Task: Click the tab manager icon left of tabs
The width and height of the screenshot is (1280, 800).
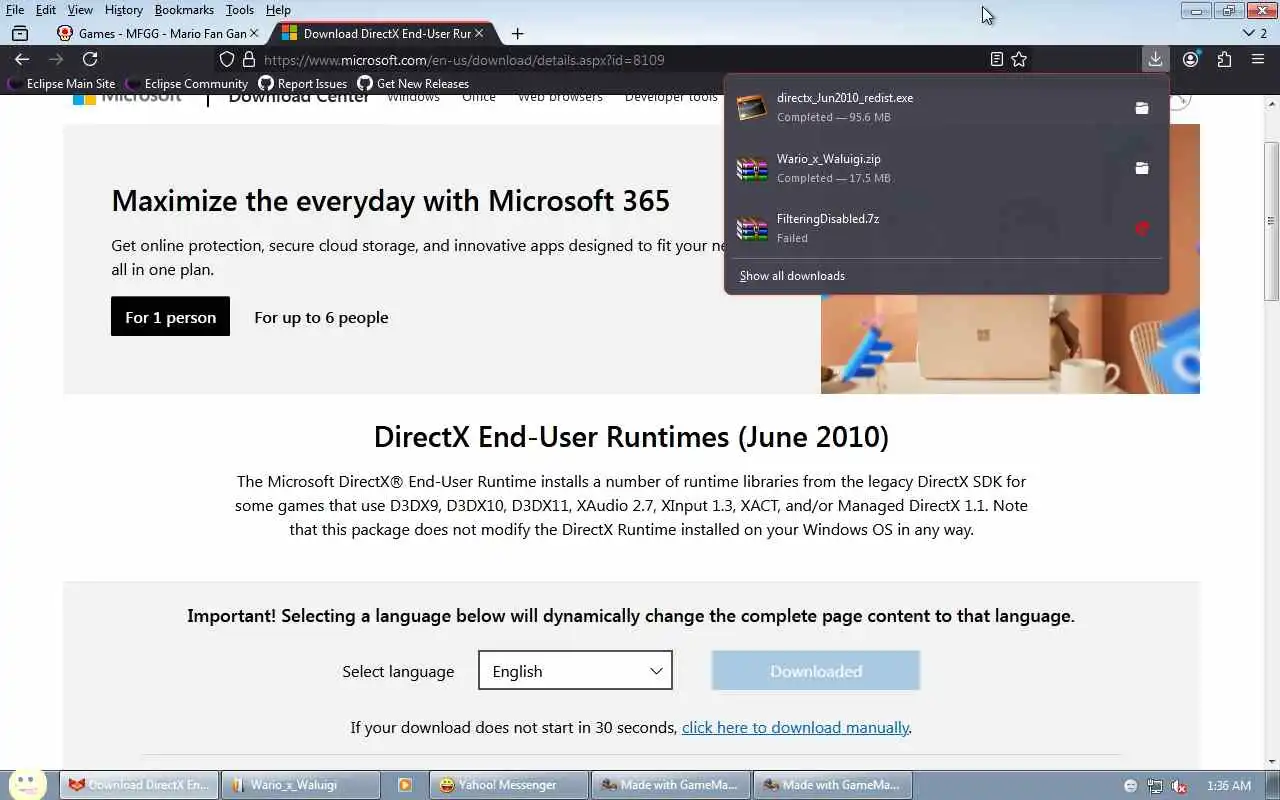Action: pos(20,33)
